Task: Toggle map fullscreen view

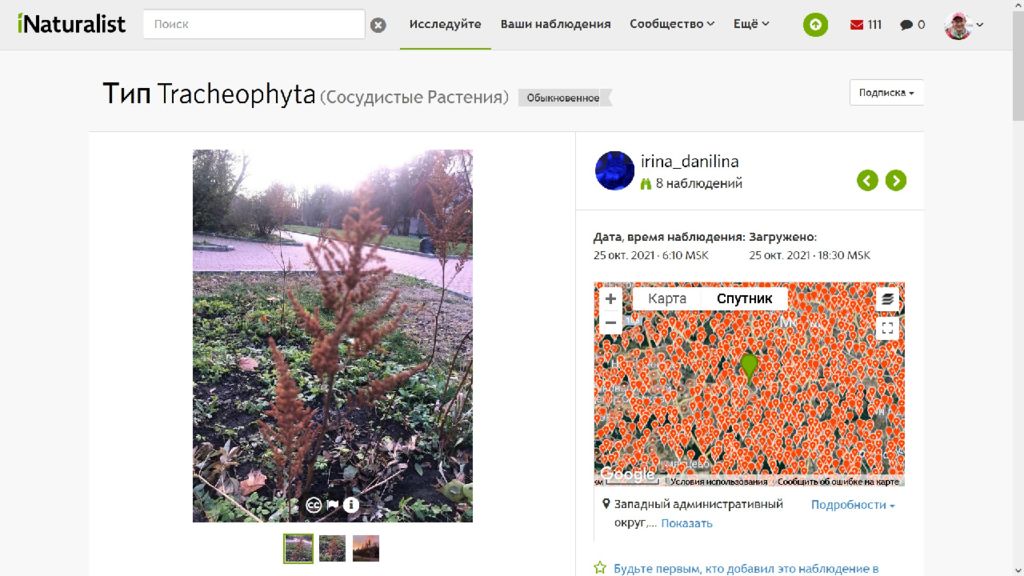Action: coord(887,328)
